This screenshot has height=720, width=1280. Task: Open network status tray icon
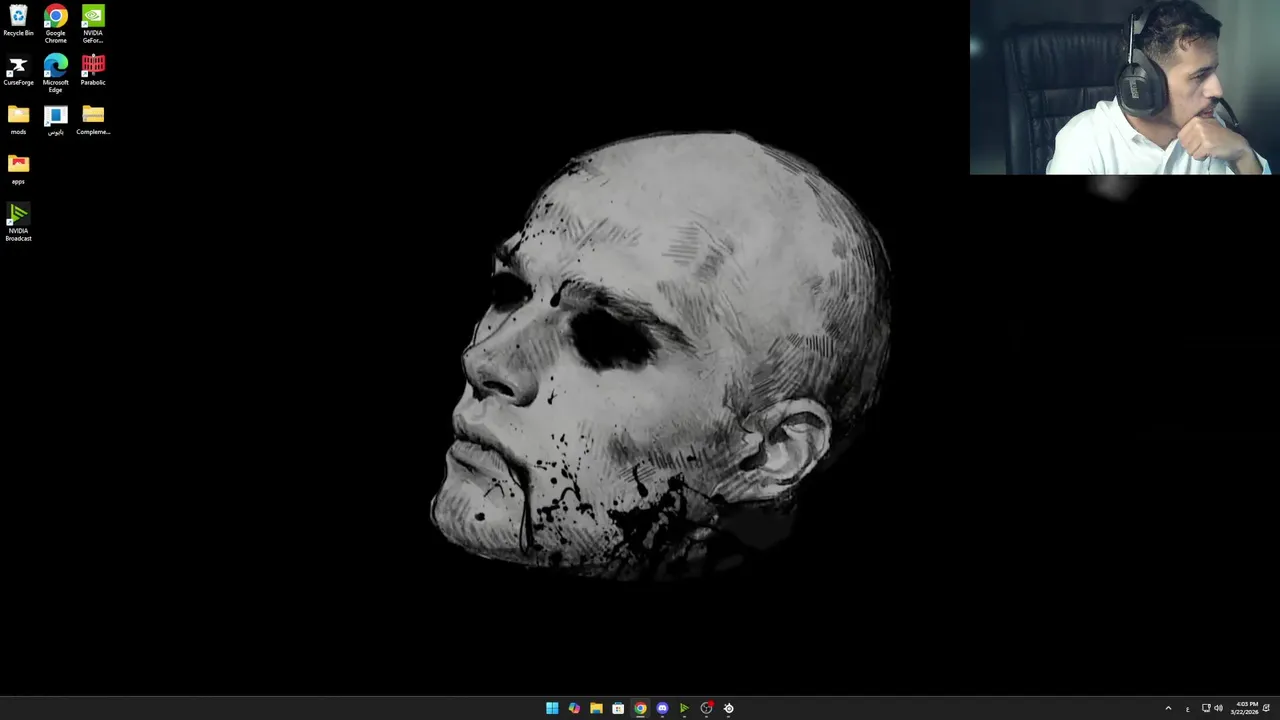[x=1206, y=708]
